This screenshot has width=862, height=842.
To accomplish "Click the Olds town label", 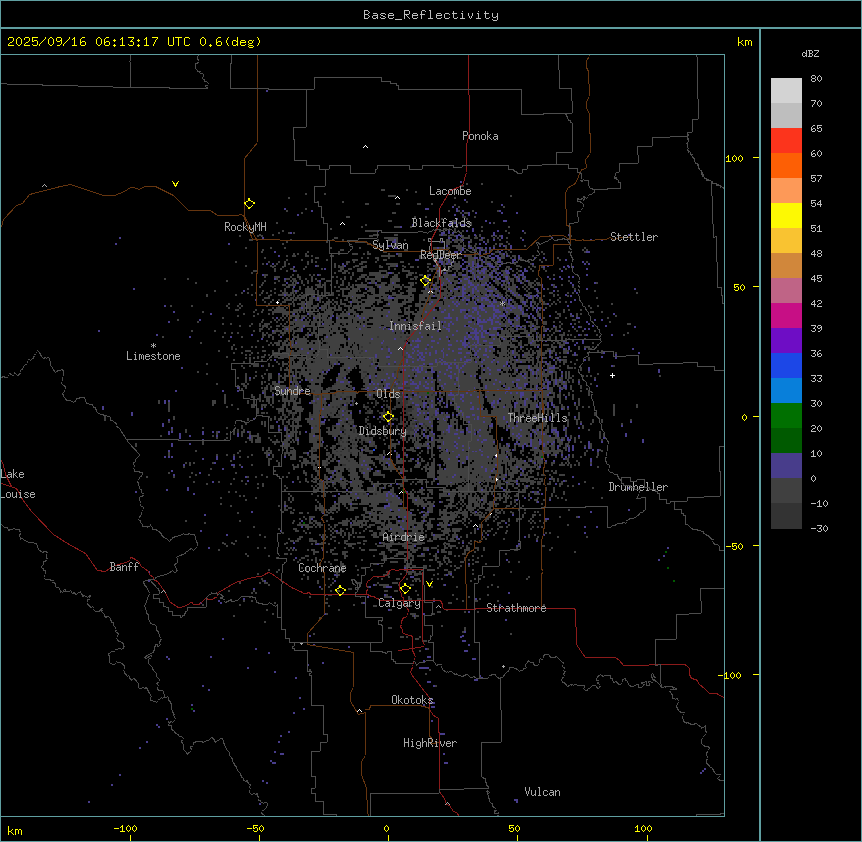I will (388, 394).
